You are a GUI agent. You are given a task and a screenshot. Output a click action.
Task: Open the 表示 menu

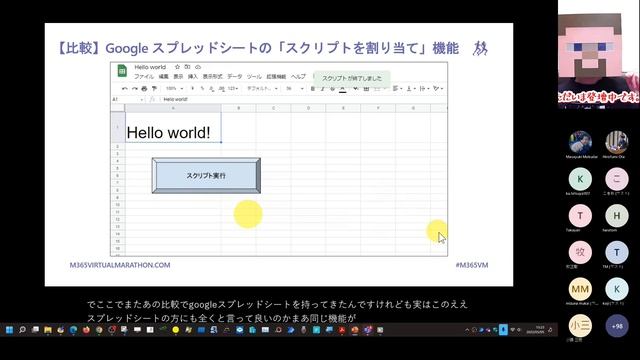point(178,77)
